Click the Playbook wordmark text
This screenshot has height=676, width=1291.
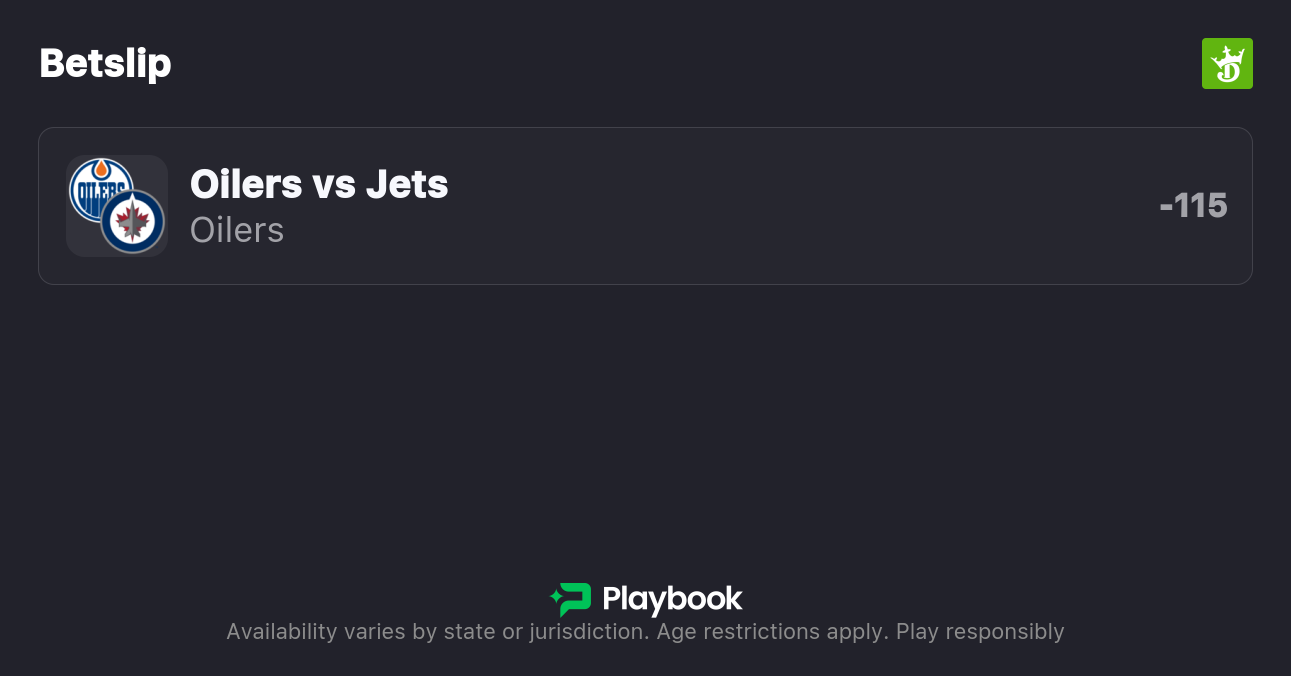point(672,599)
